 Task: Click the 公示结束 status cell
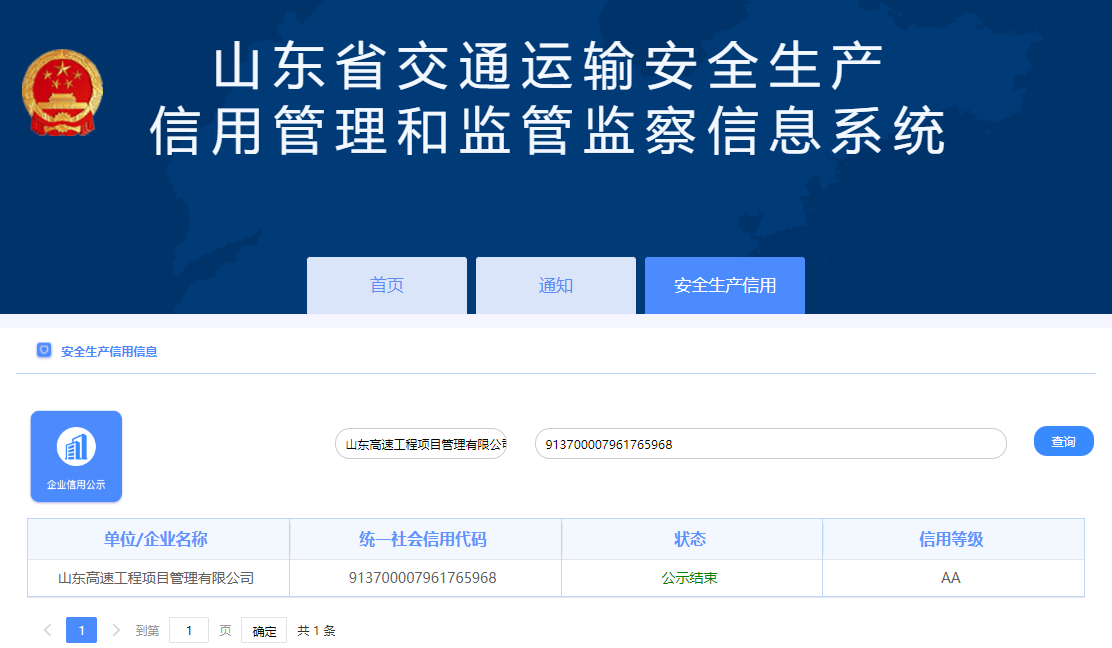tap(690, 578)
